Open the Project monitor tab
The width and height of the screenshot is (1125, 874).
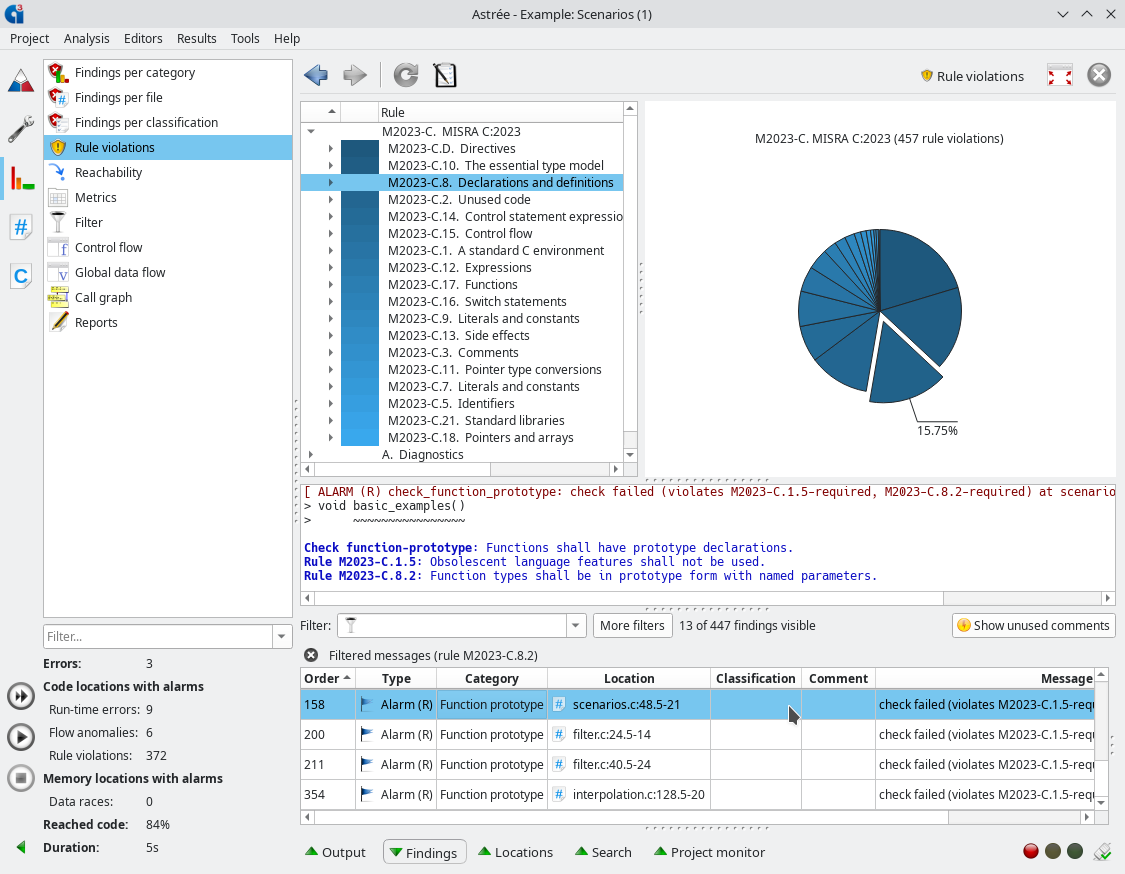tap(709, 852)
